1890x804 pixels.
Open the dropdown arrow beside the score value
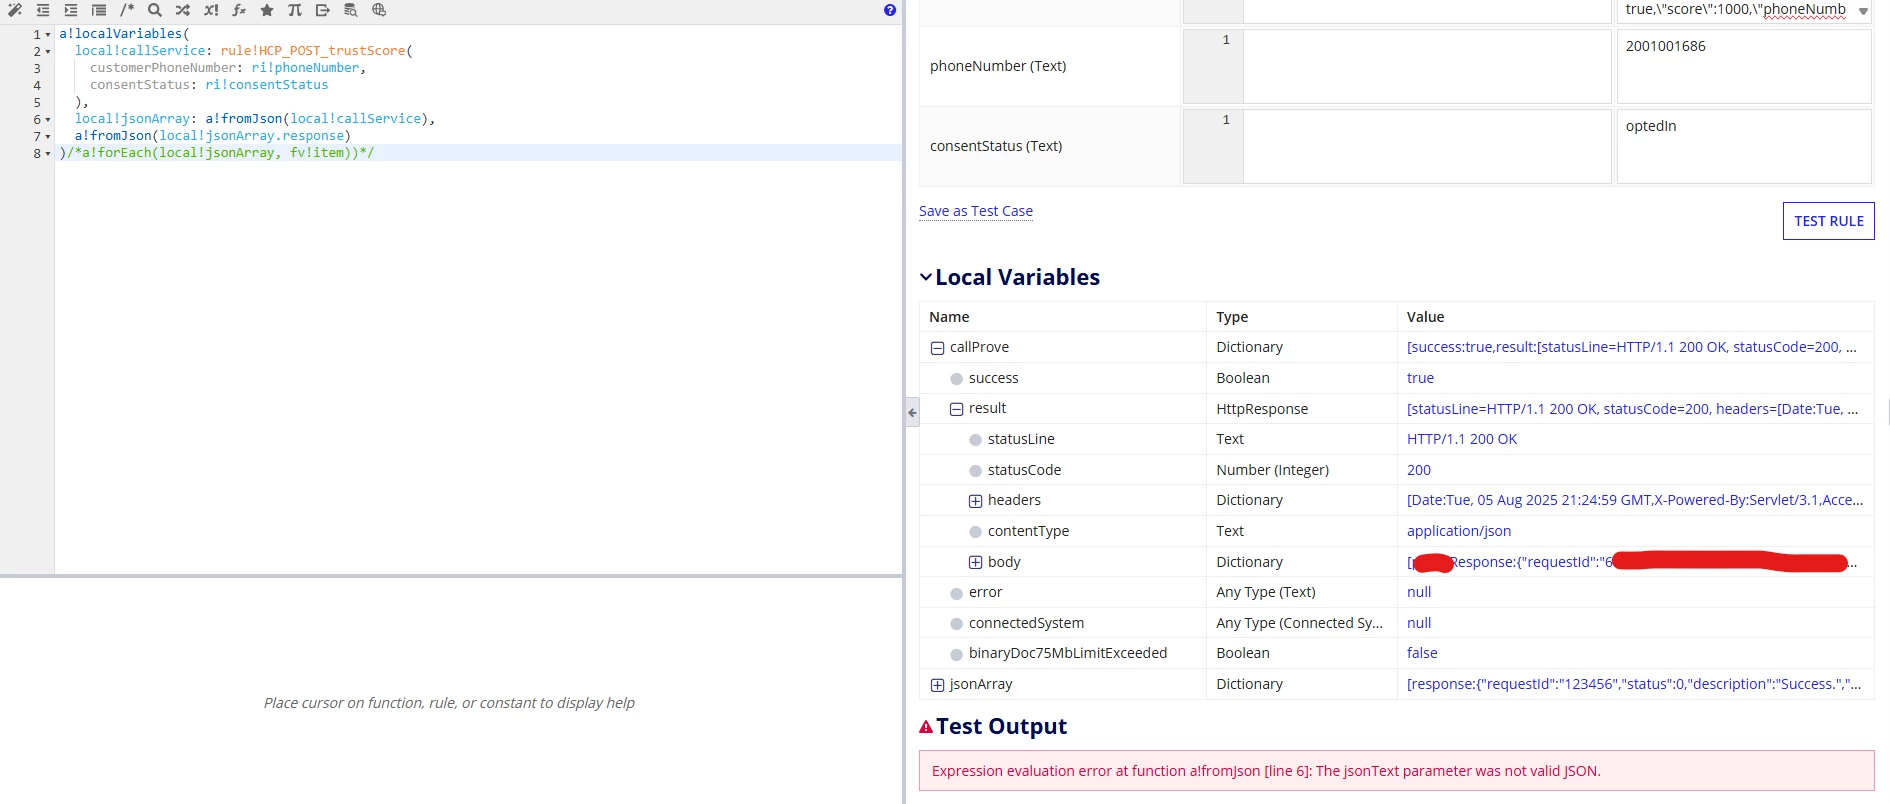pyautogui.click(x=1863, y=11)
